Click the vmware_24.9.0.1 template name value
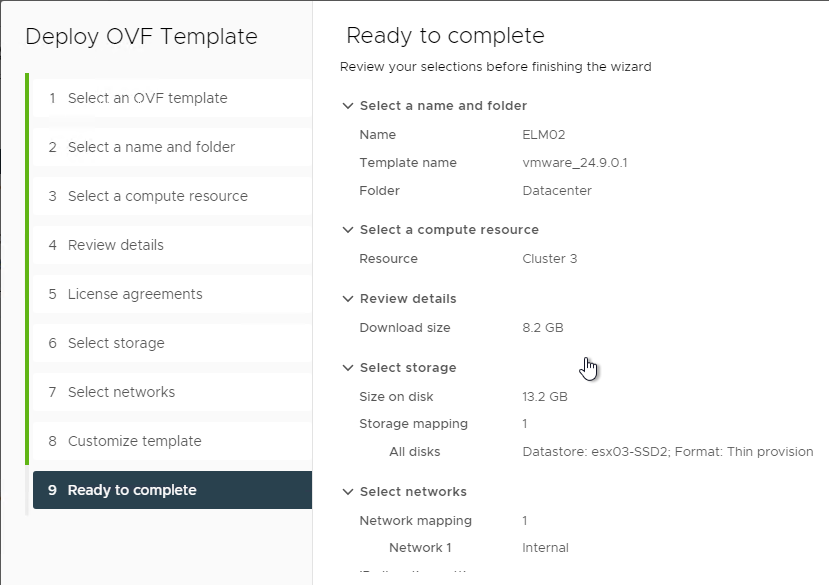The width and height of the screenshot is (829, 585). coord(575,163)
